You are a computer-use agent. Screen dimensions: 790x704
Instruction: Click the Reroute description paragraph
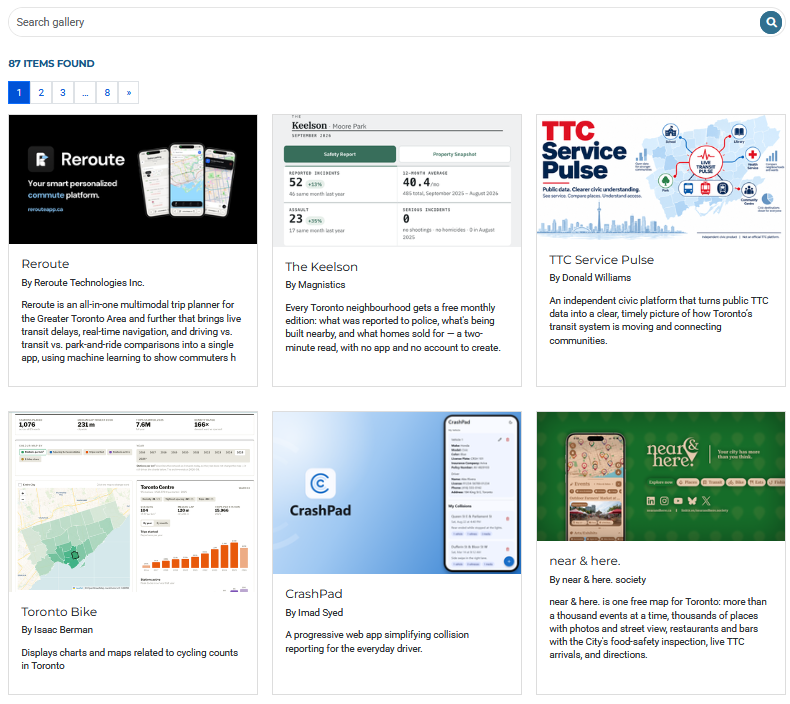pyautogui.click(x=131, y=331)
